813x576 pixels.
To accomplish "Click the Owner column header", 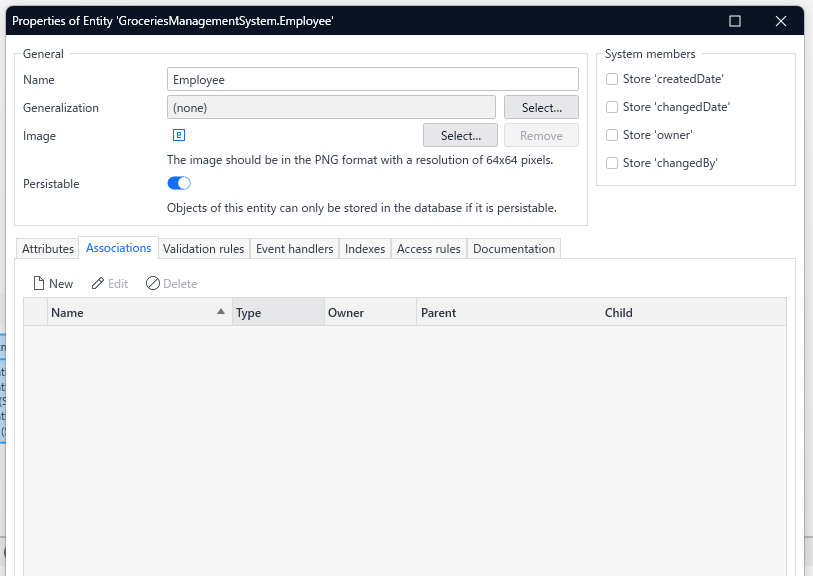I will click(x=370, y=312).
